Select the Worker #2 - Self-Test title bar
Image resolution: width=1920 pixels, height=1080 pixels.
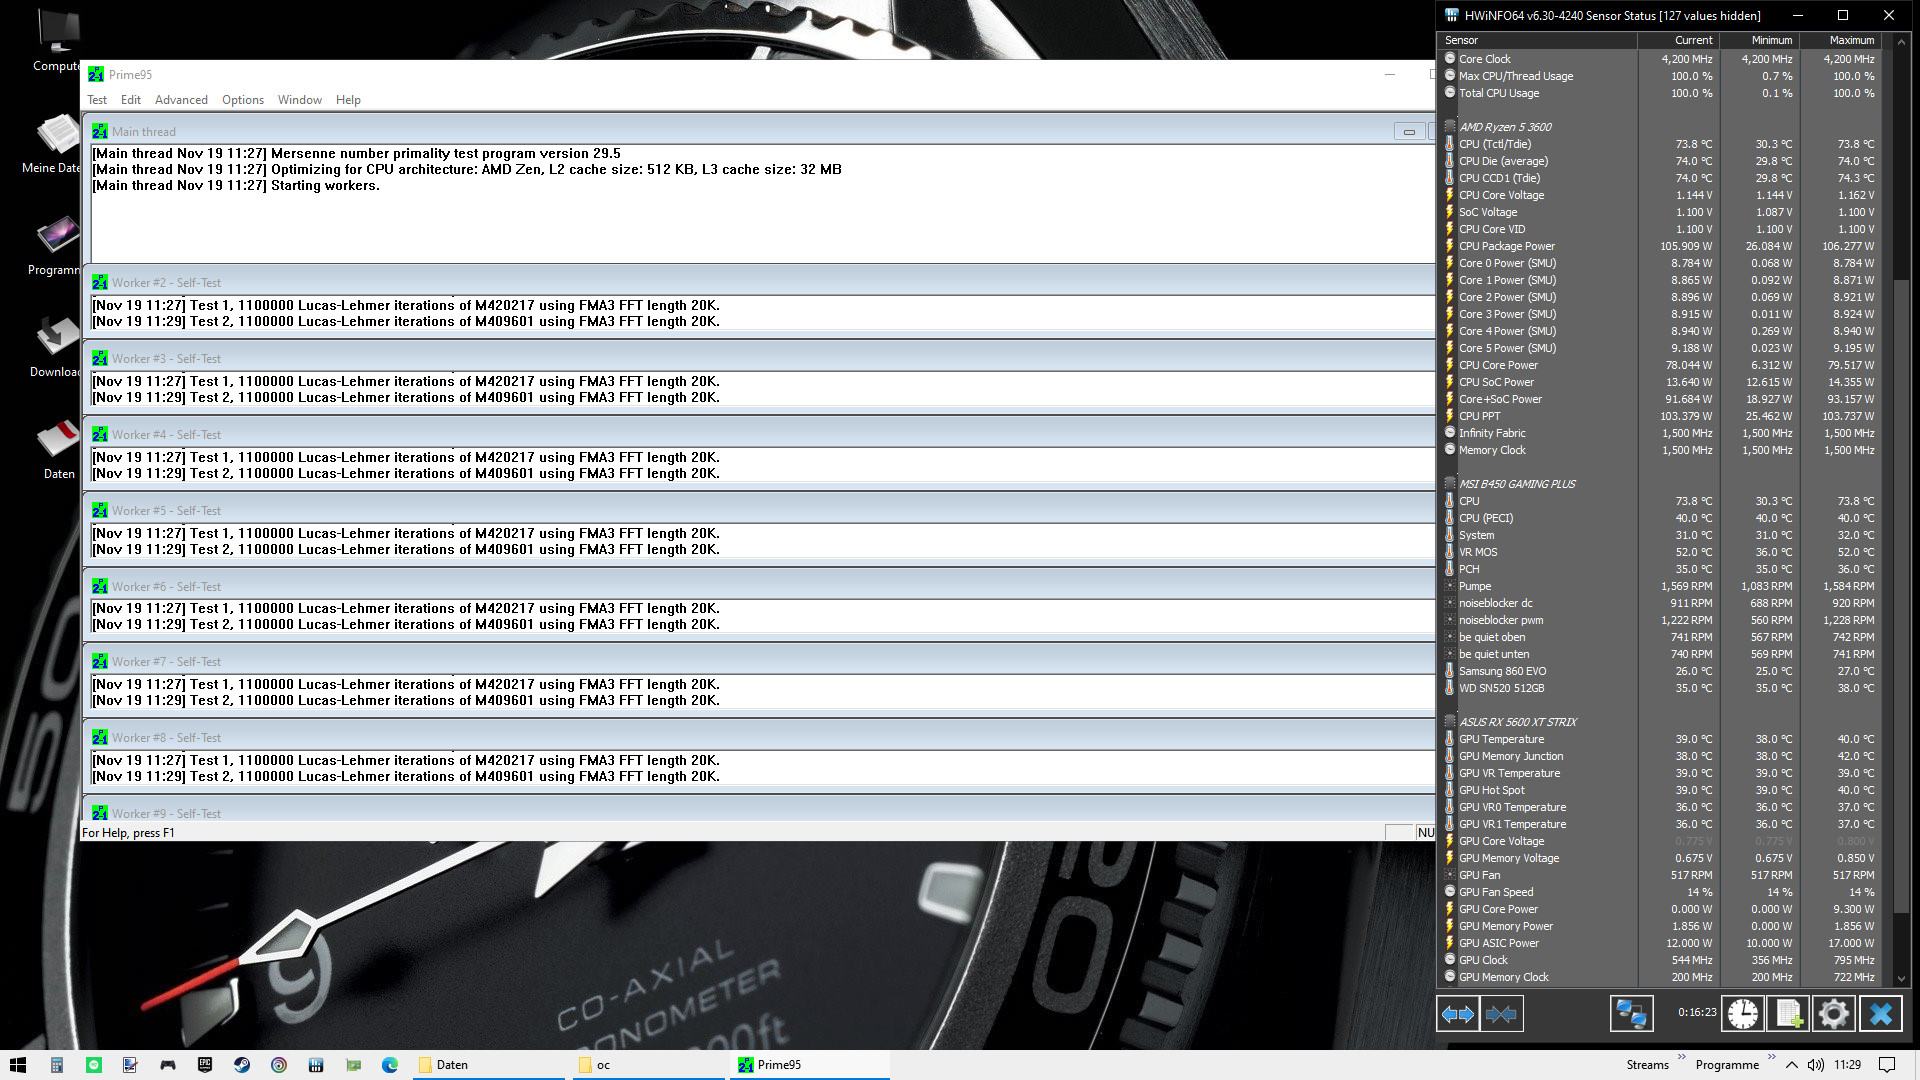point(760,283)
